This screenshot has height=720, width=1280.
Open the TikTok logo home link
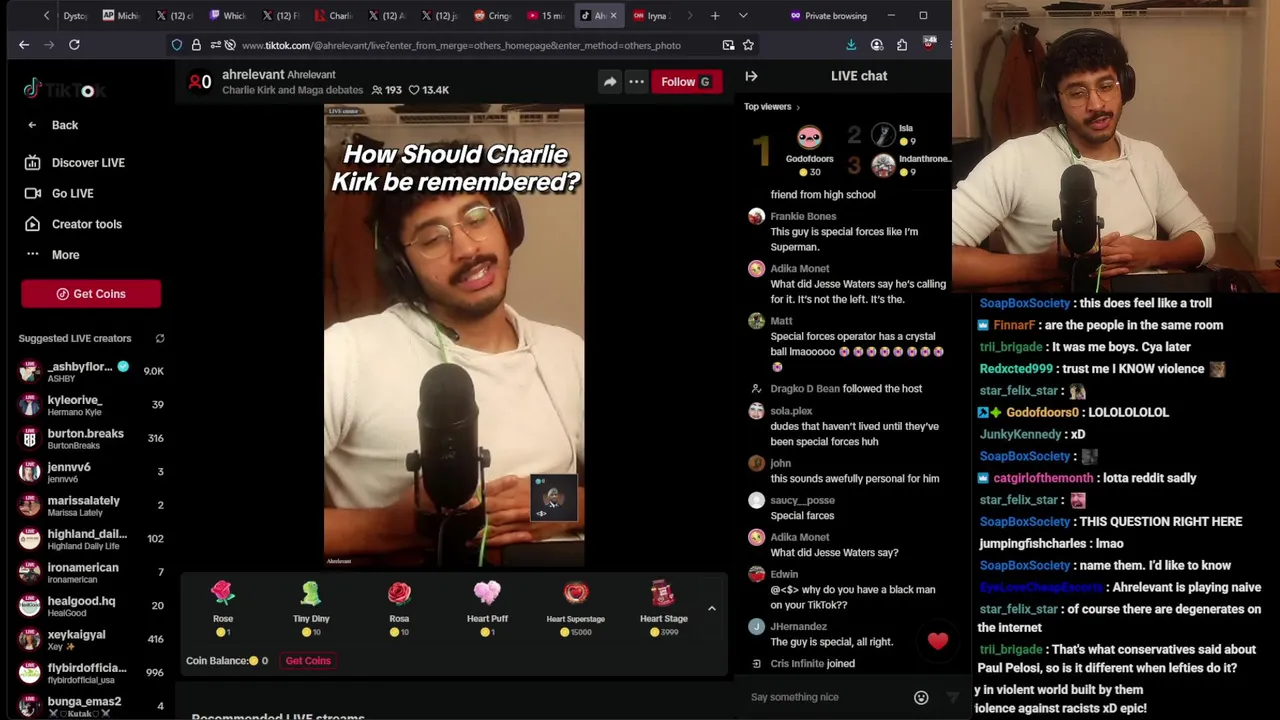point(64,90)
